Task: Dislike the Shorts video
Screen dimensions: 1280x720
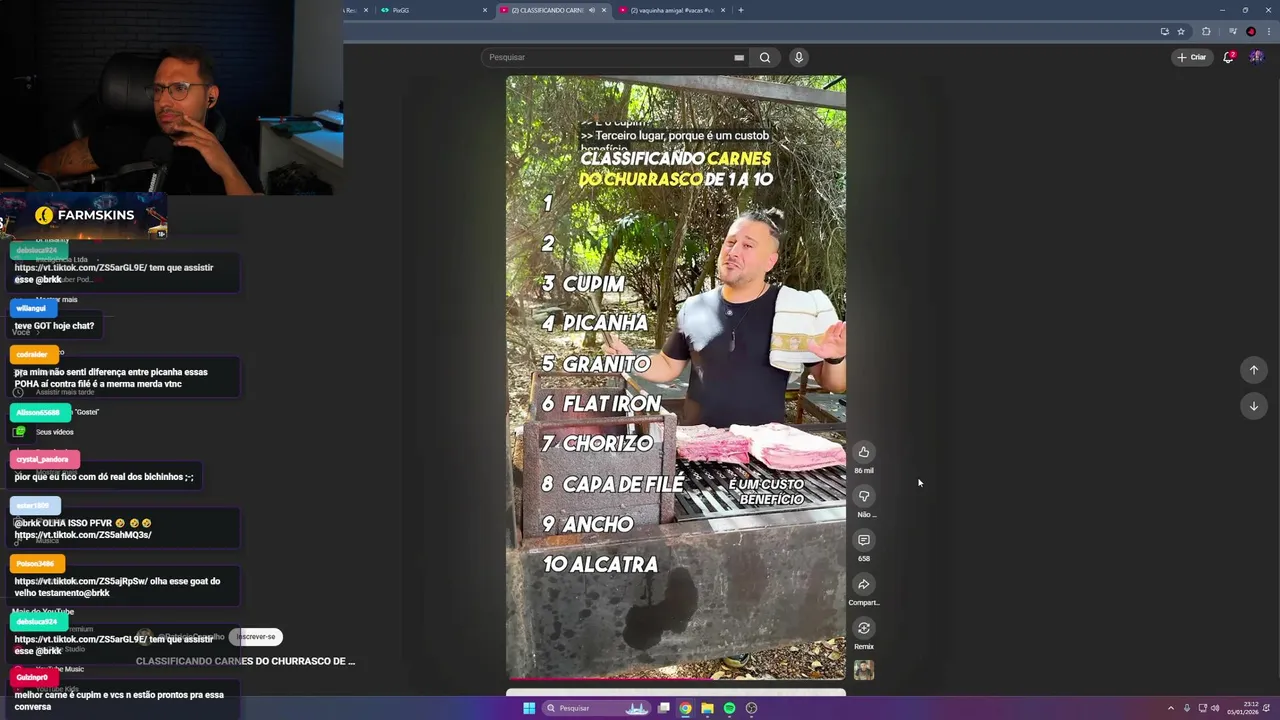Action: 864,496
